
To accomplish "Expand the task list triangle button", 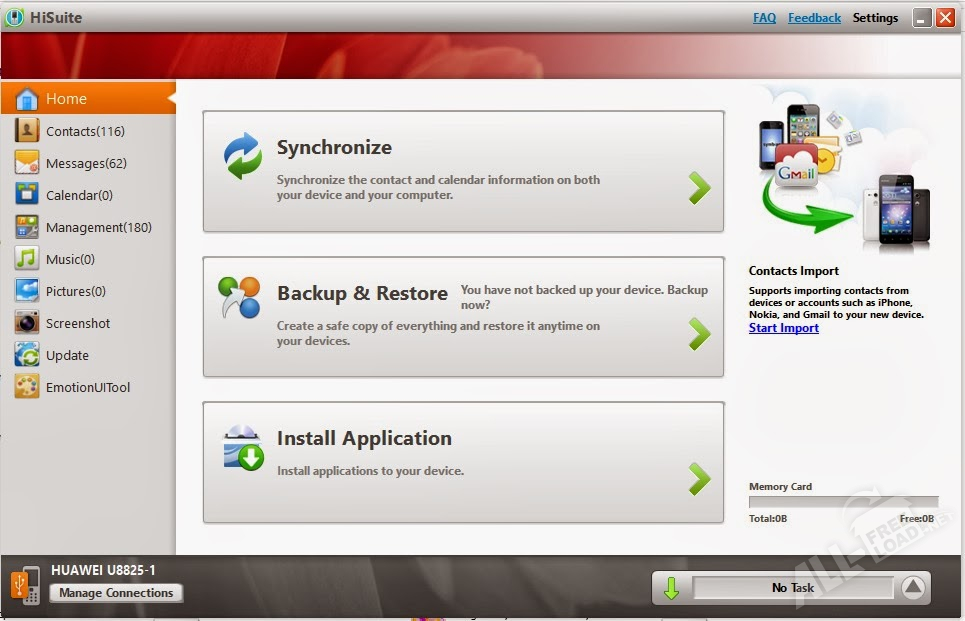I will pos(912,588).
